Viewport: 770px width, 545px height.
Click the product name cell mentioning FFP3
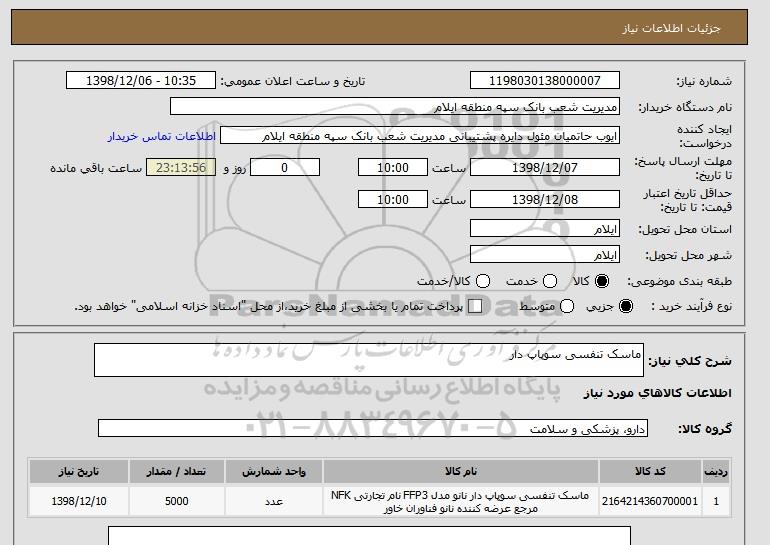[x=461, y=501]
